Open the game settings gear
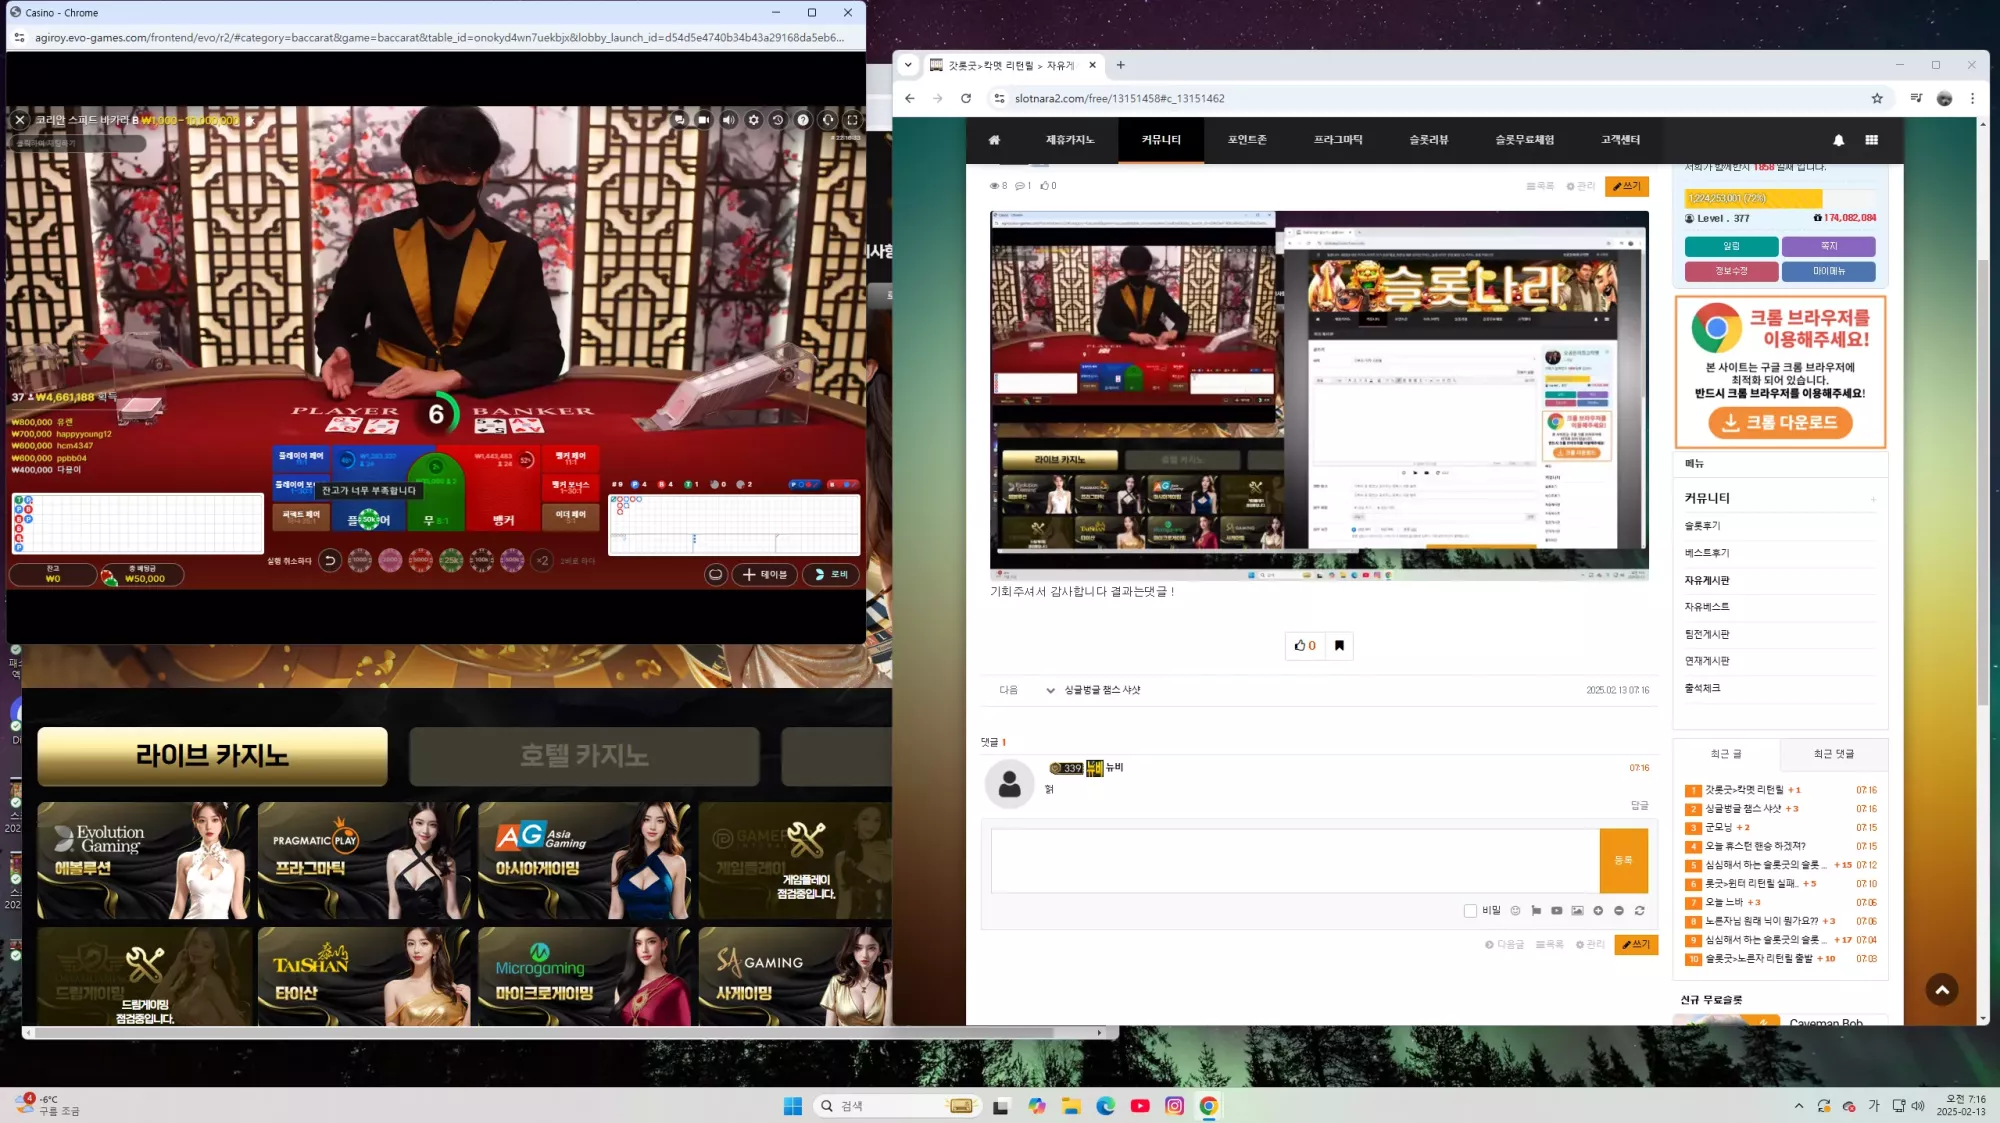2000x1123 pixels. (x=753, y=120)
